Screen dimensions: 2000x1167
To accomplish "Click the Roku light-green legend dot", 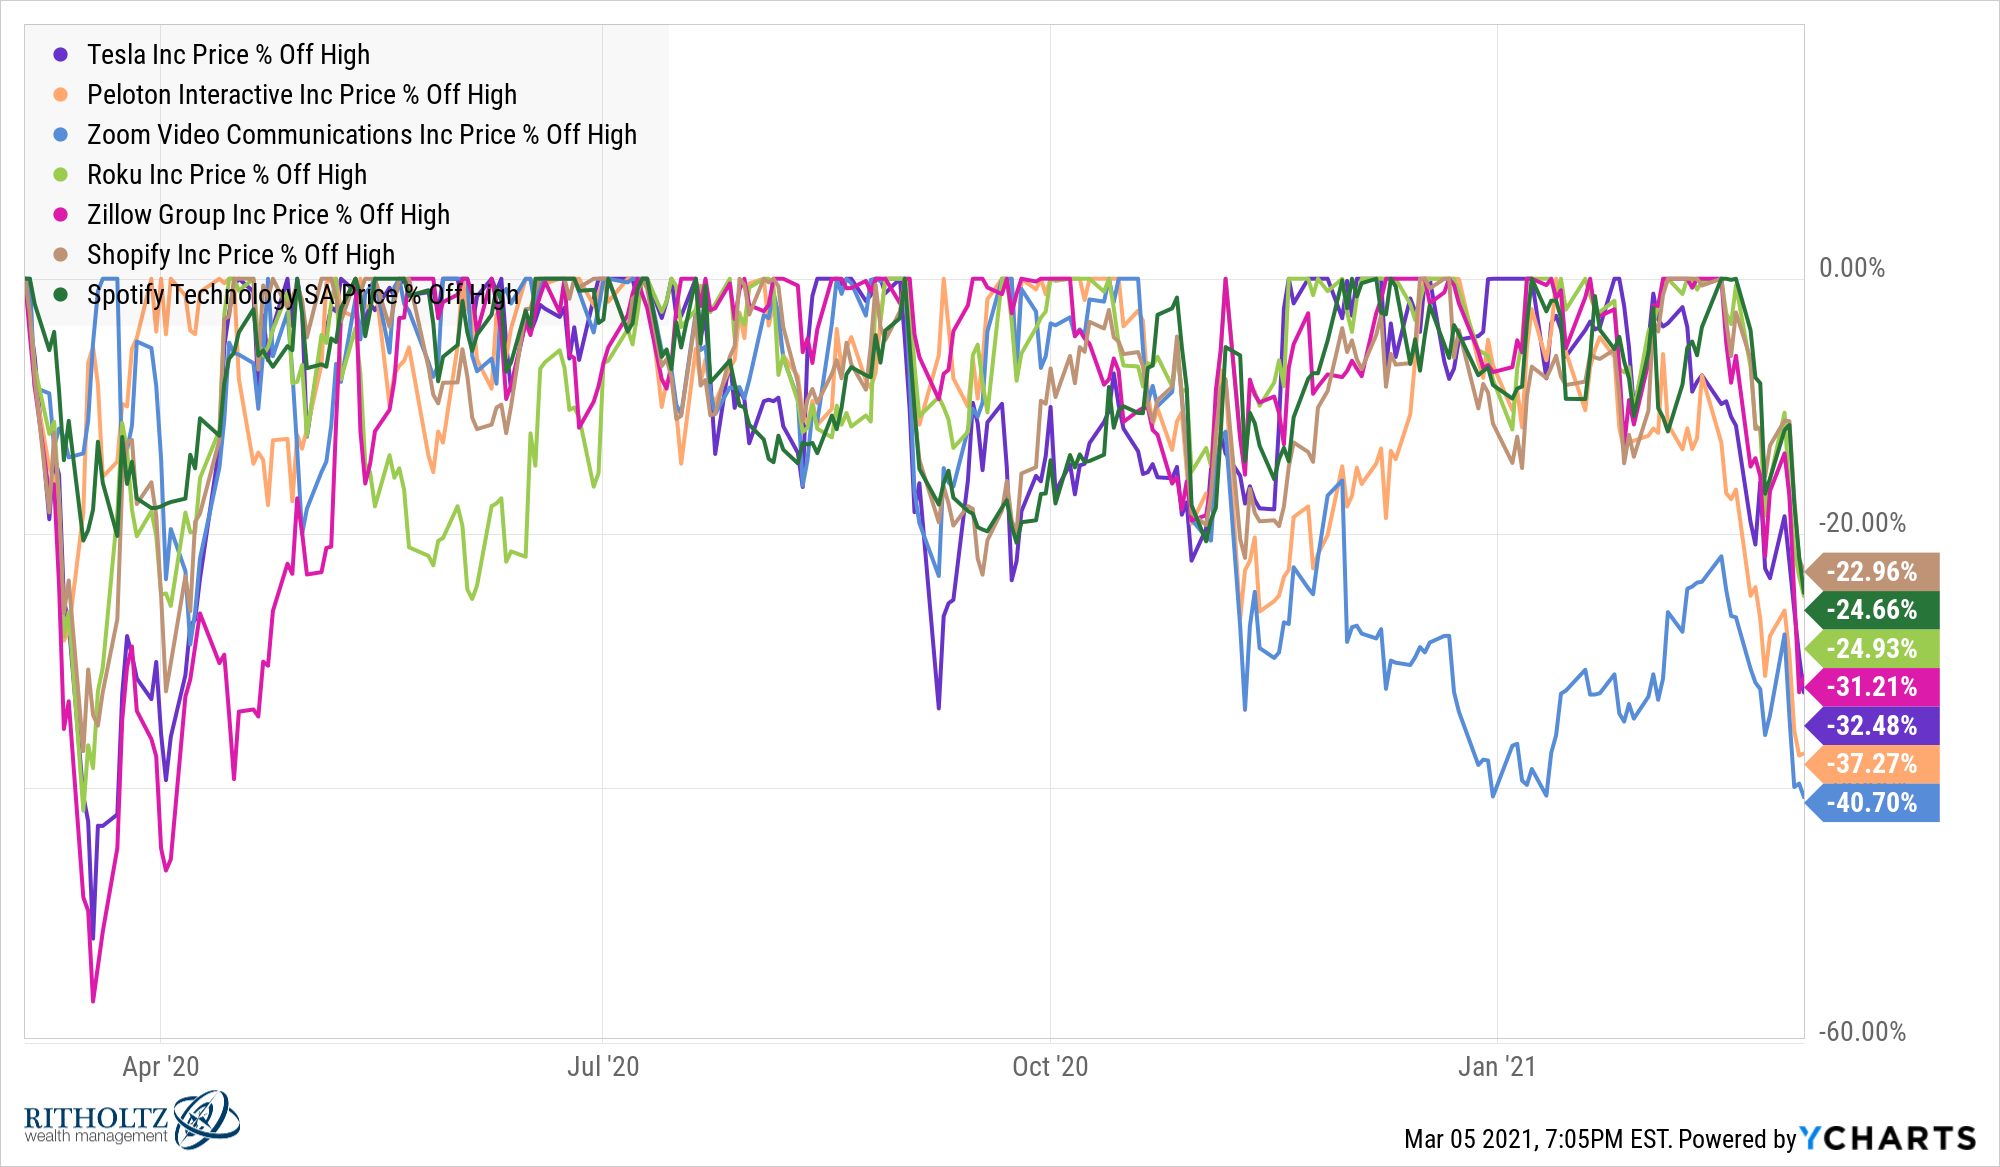I will point(61,175).
